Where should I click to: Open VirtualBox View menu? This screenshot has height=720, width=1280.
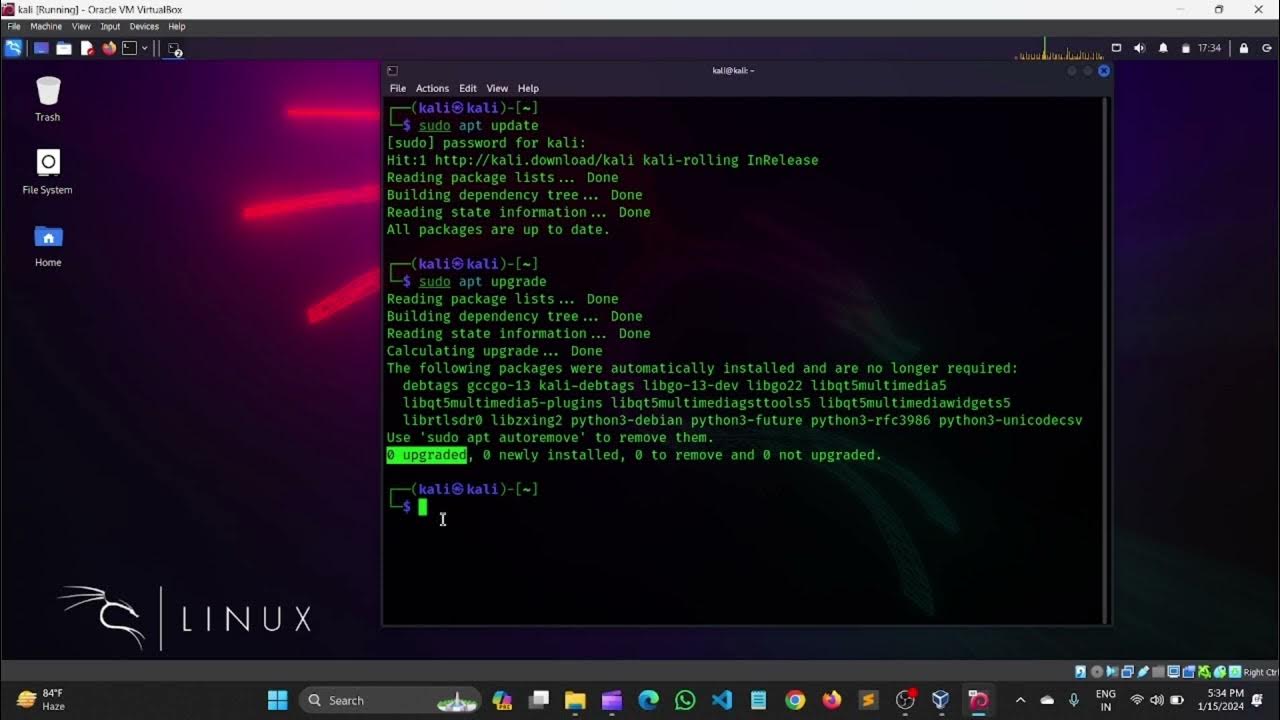coord(81,27)
